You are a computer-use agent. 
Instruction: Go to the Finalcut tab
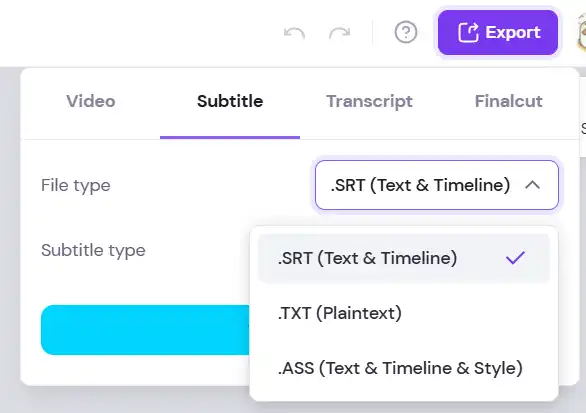click(x=508, y=101)
